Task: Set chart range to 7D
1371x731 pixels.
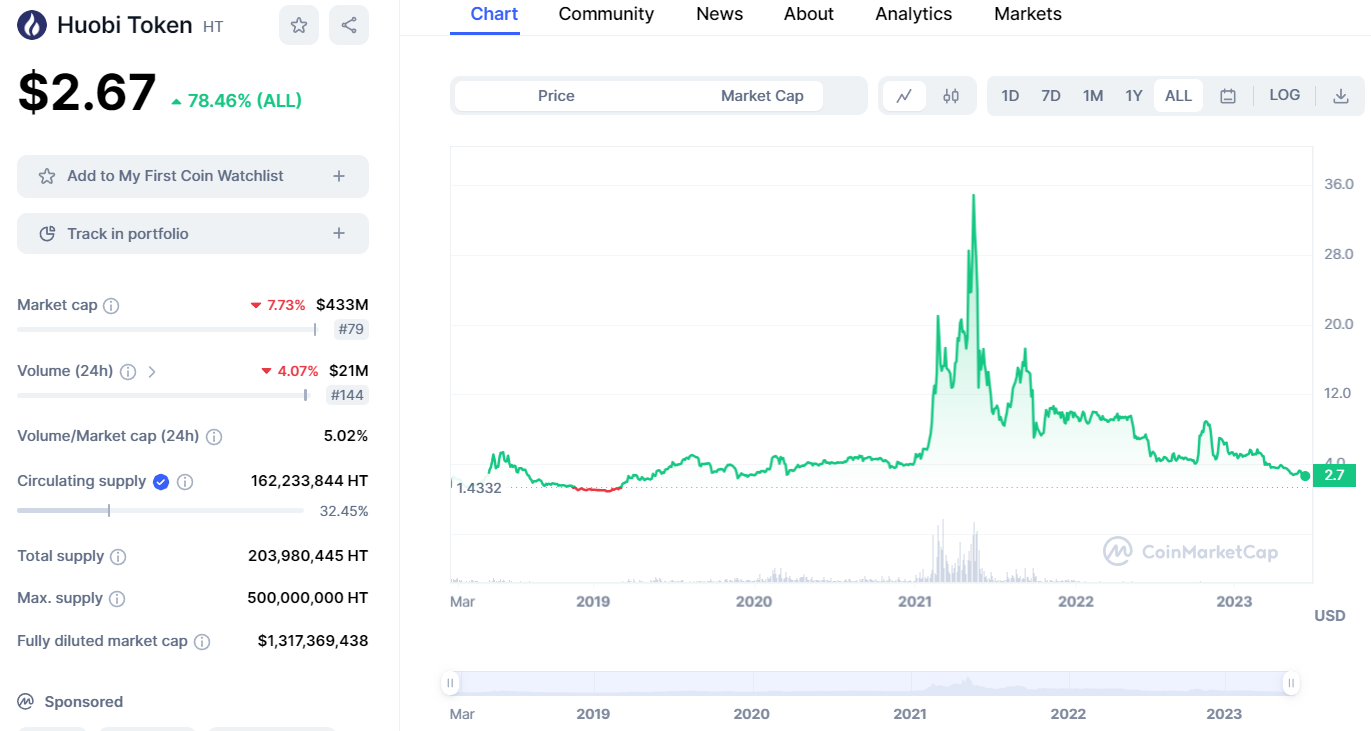Action: tap(1051, 96)
